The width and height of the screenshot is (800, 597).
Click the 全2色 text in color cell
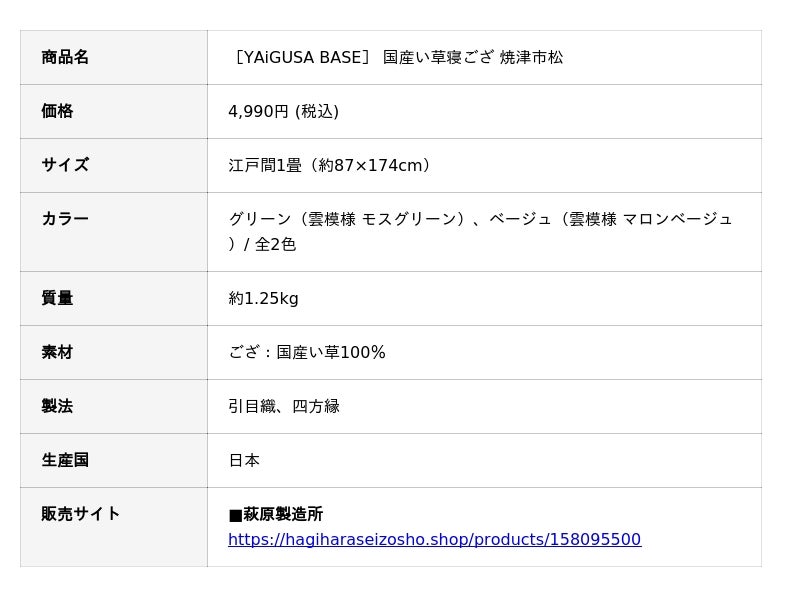pyautogui.click(x=275, y=245)
